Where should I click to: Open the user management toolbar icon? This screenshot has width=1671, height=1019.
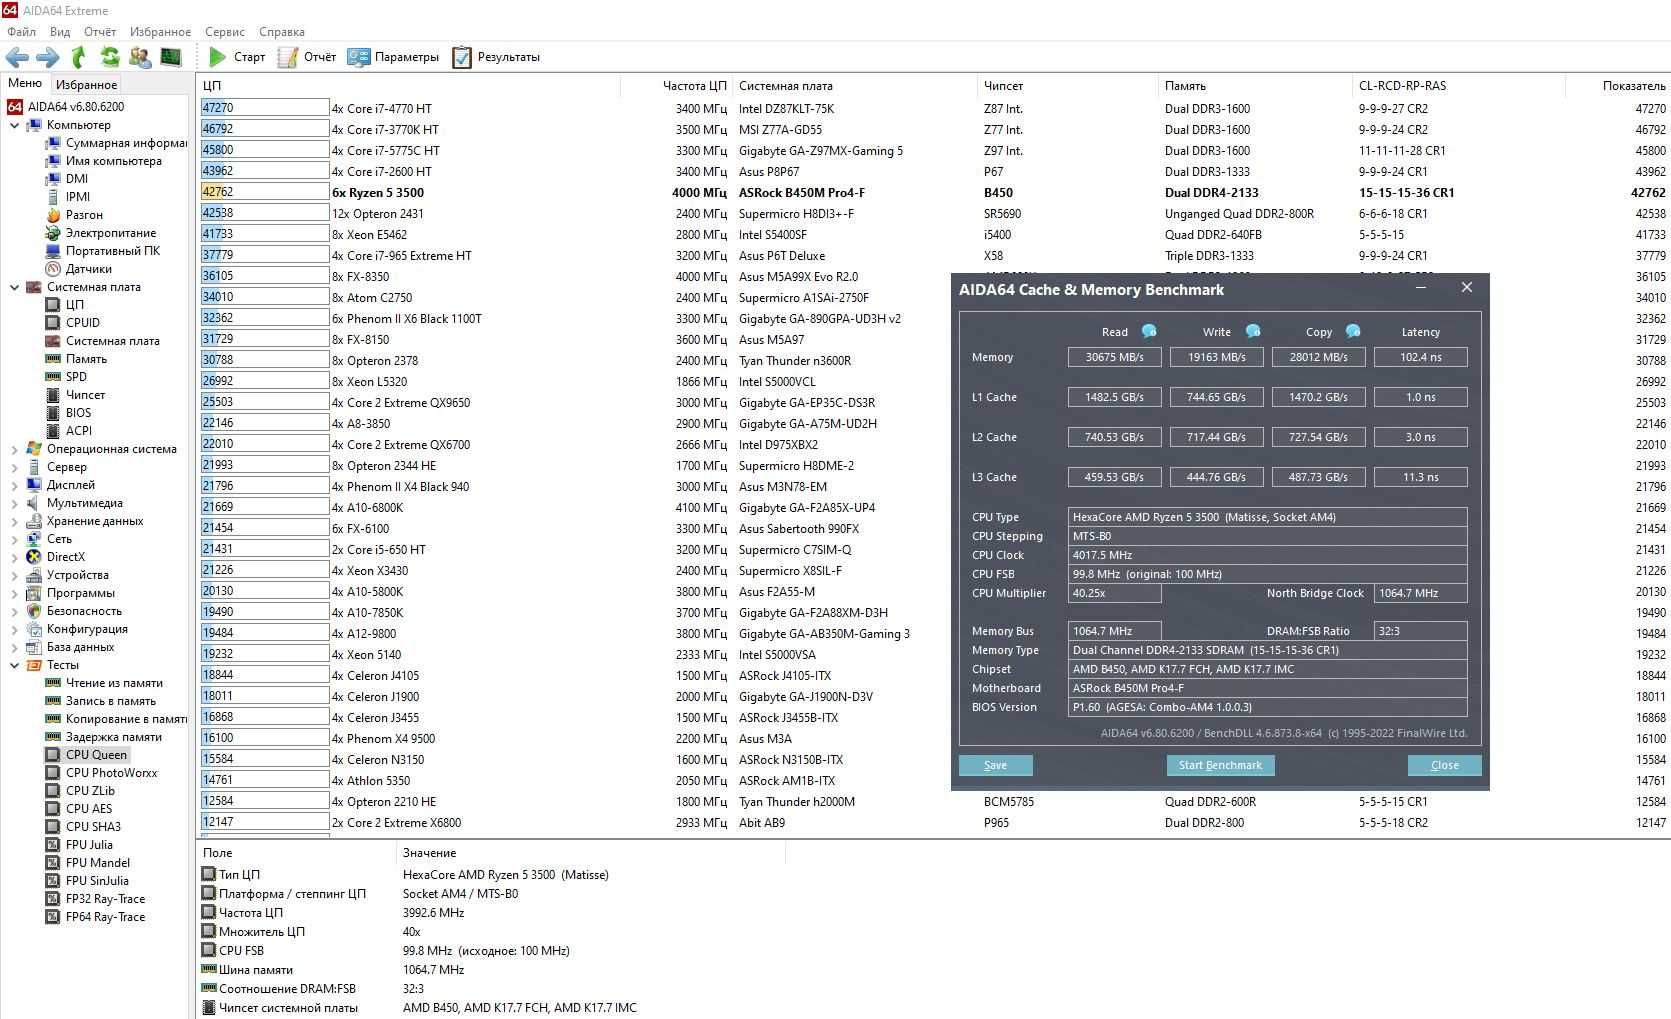[141, 57]
